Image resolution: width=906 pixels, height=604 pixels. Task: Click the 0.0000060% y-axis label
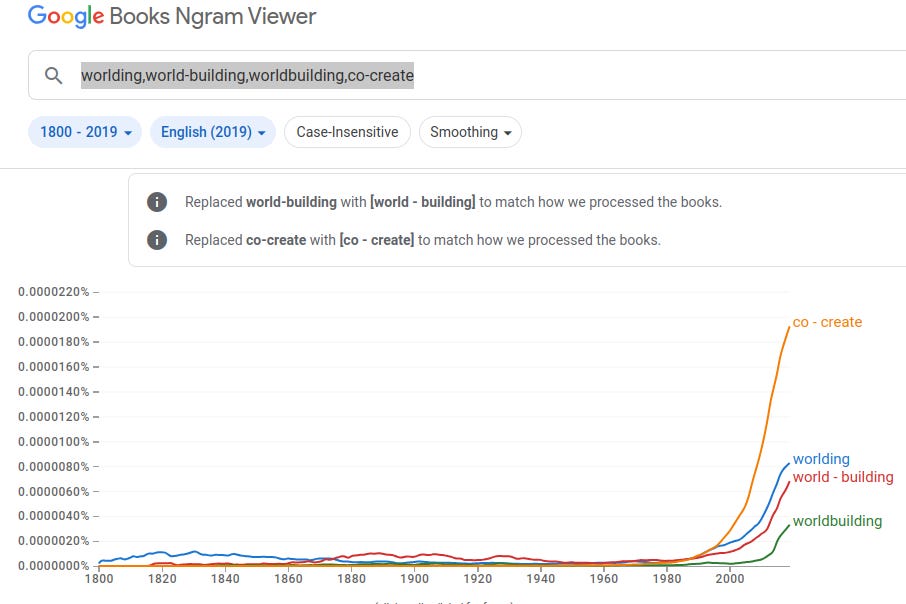[54, 491]
